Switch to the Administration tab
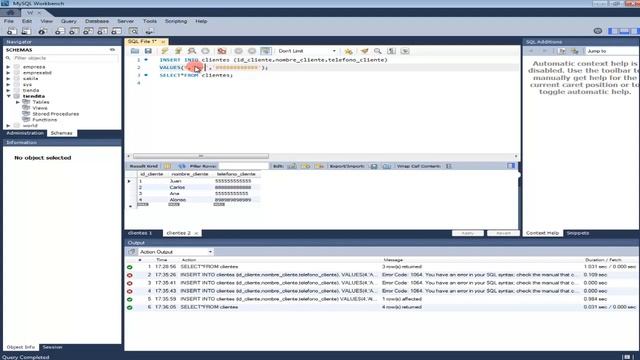 25,133
